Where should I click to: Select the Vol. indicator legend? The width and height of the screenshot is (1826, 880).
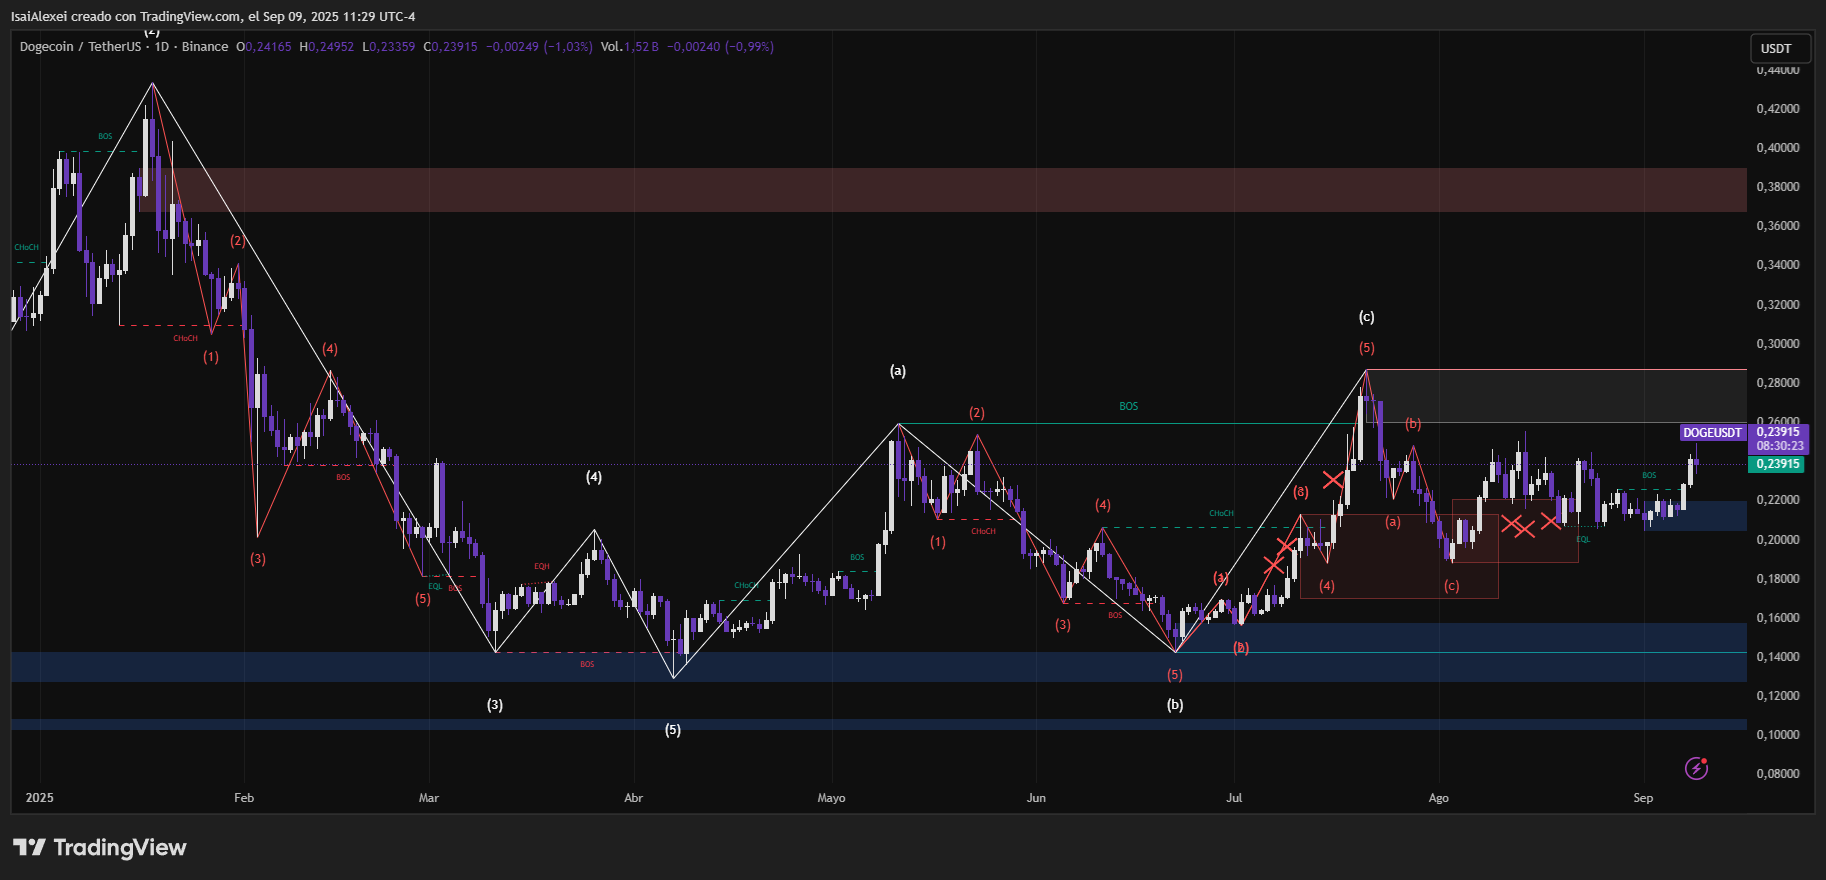611,47
